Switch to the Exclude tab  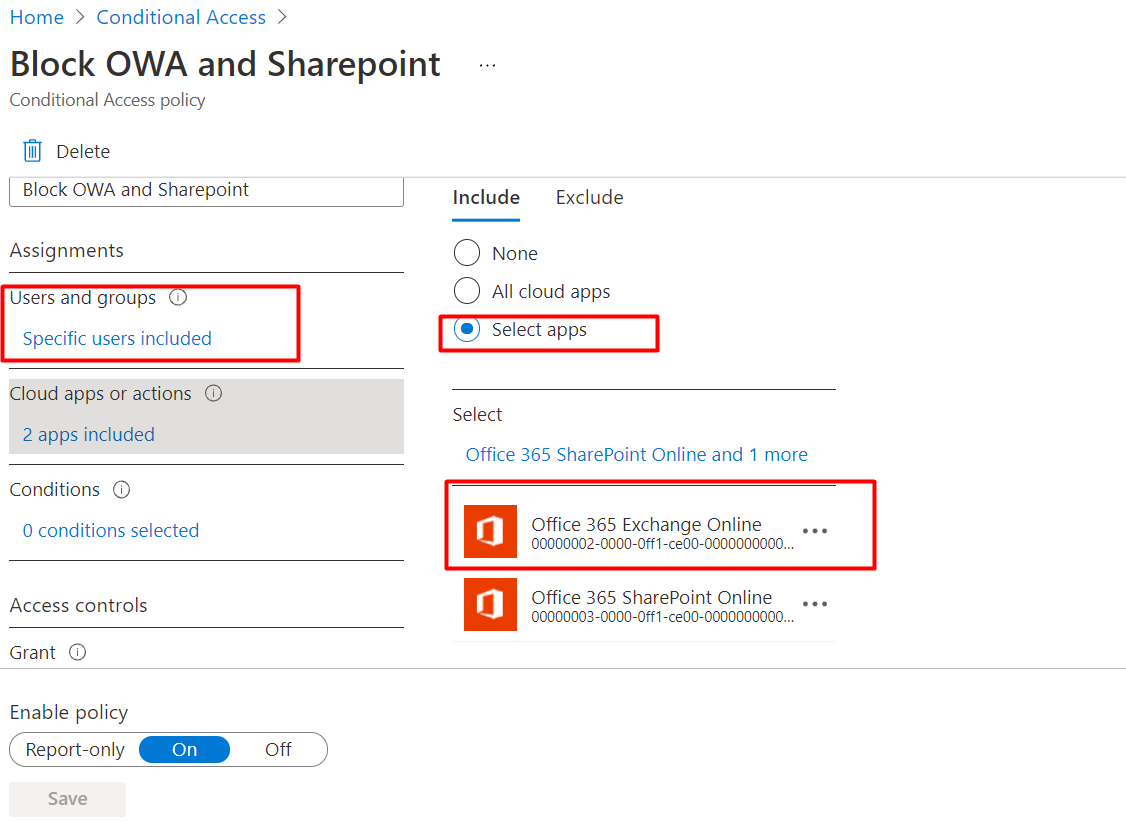pos(590,197)
